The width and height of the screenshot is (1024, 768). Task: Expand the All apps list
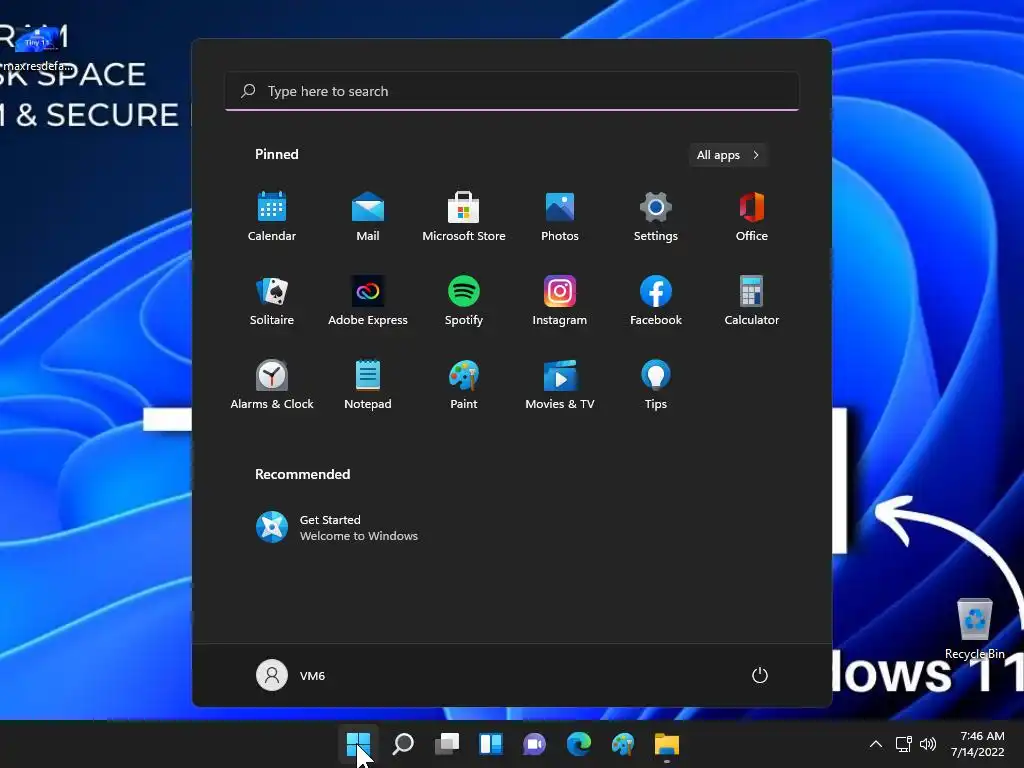click(x=728, y=155)
